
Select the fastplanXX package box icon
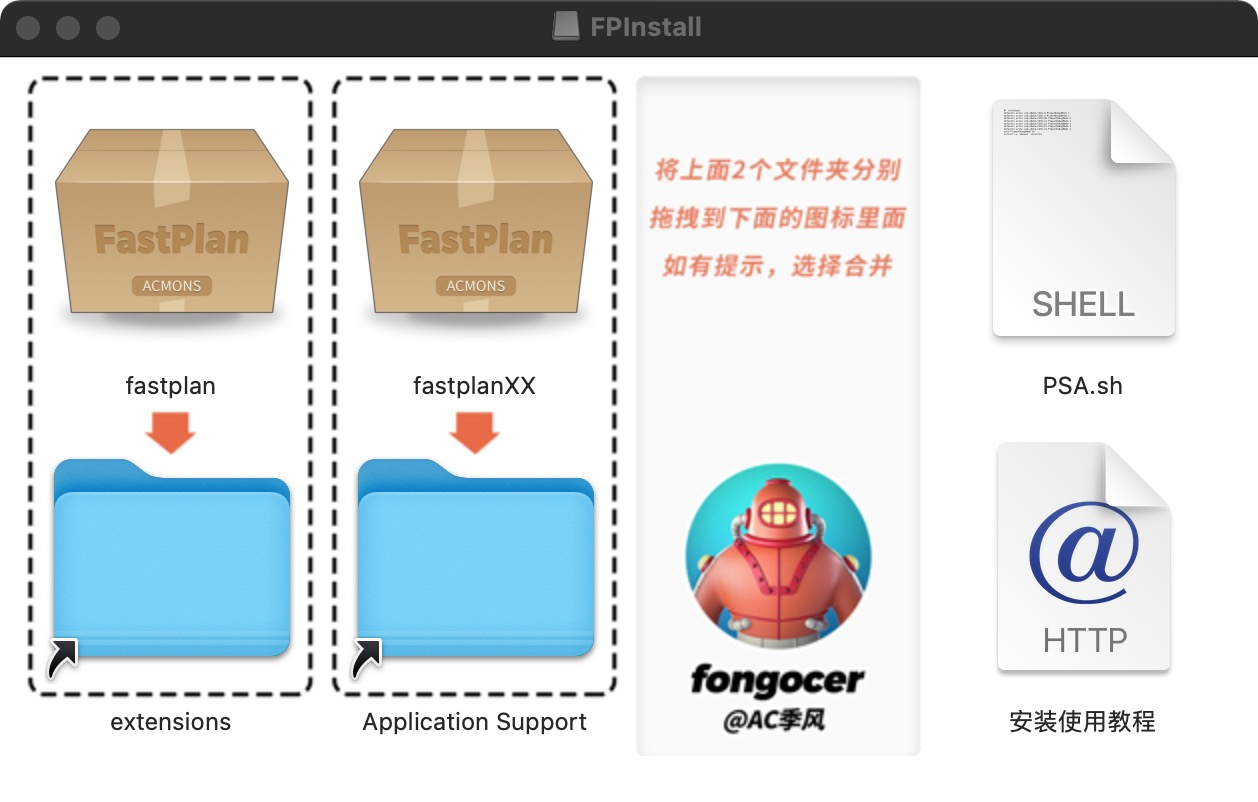tap(475, 221)
